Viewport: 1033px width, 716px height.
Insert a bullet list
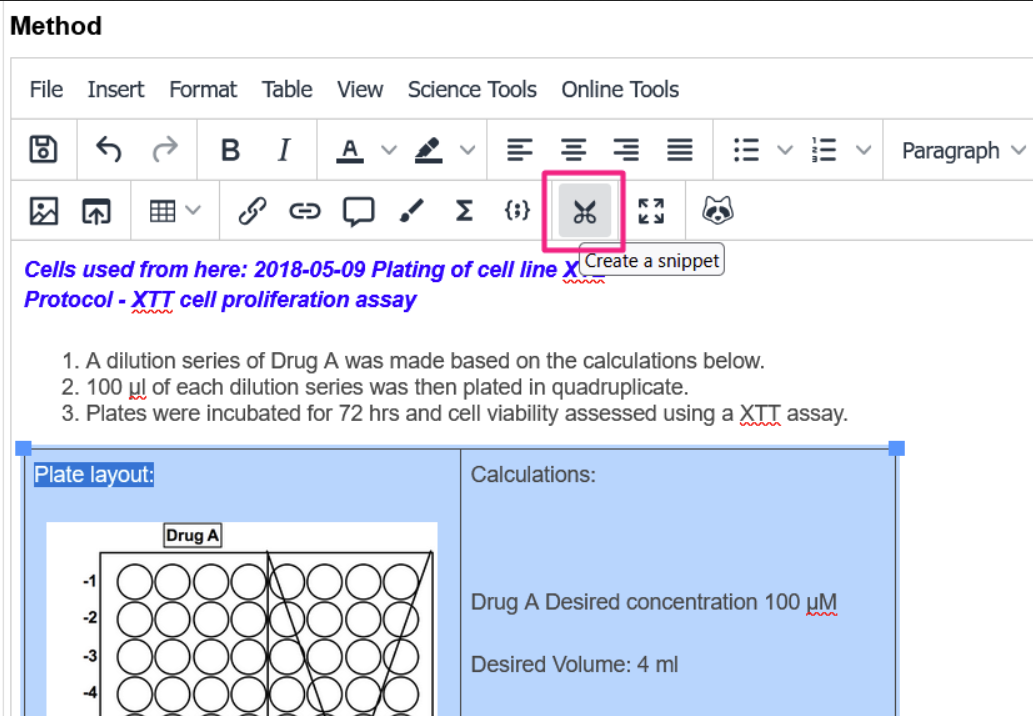(x=746, y=150)
